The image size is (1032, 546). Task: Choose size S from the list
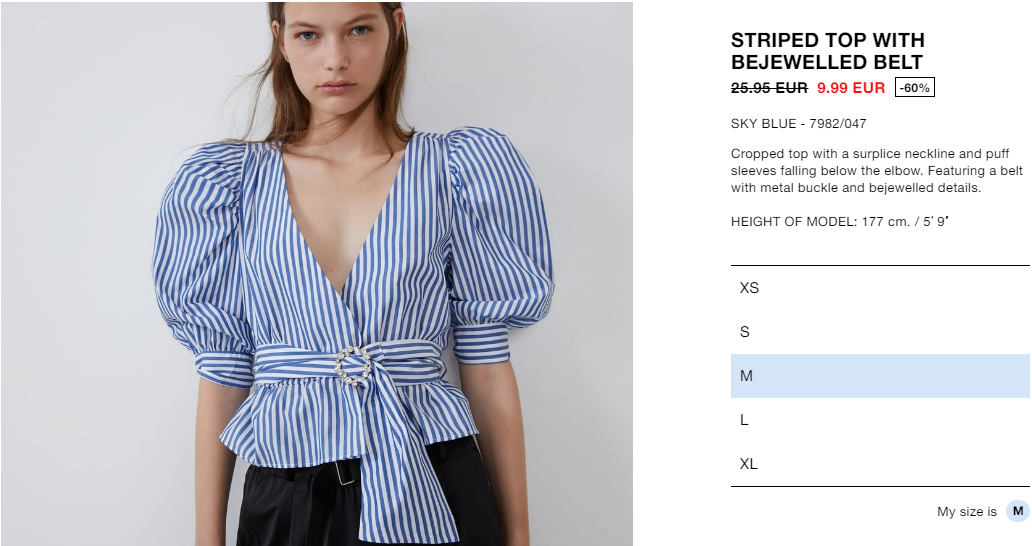pyautogui.click(x=880, y=332)
